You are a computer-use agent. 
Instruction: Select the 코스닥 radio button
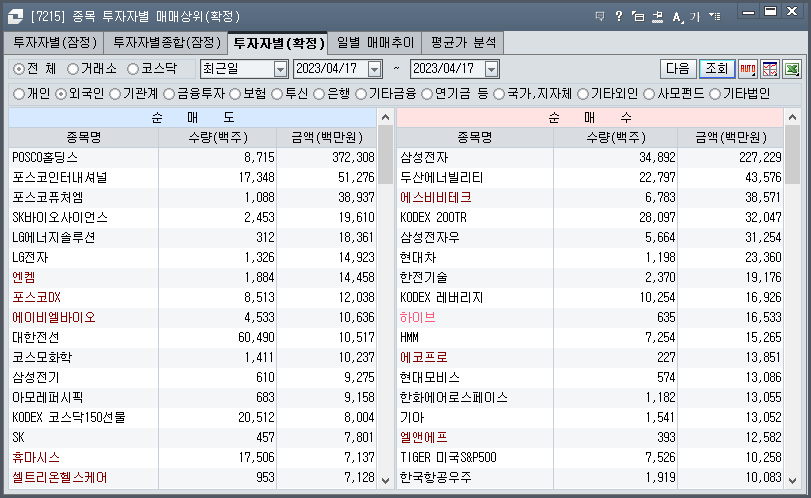point(133,69)
